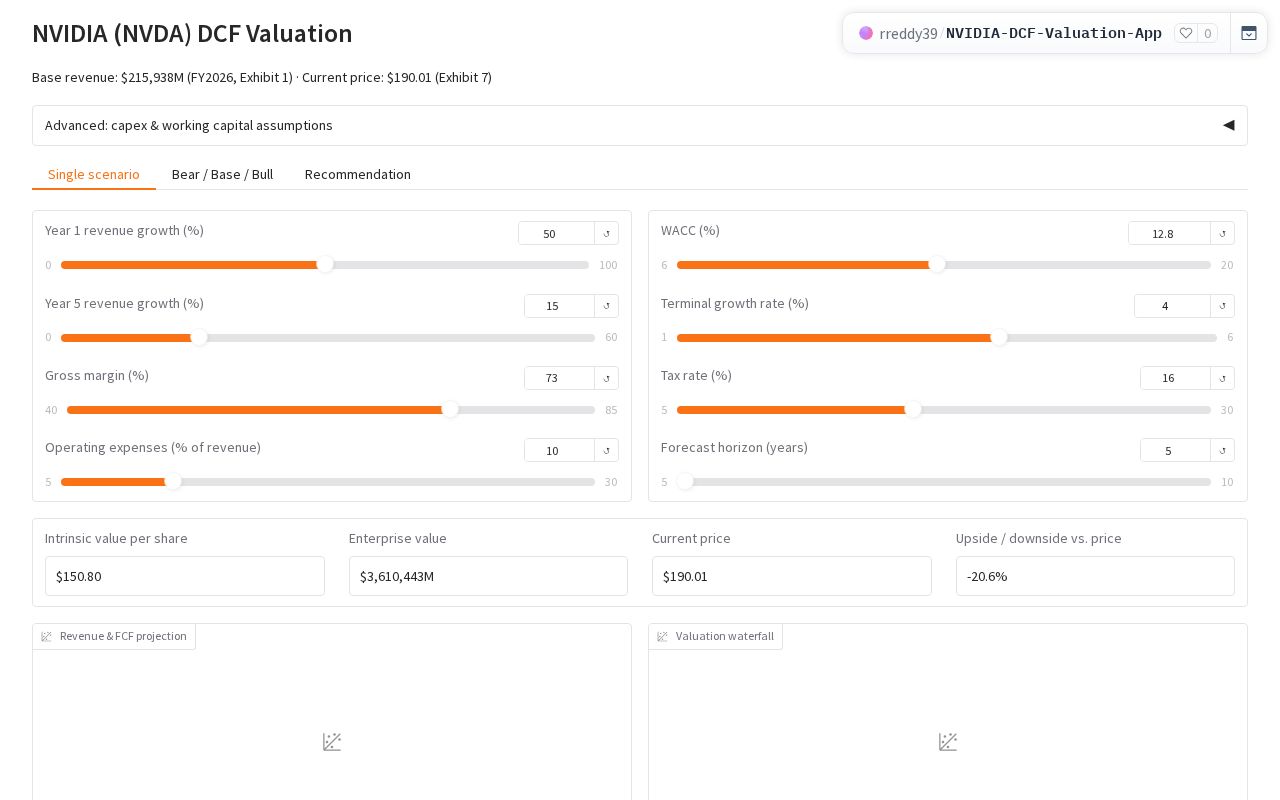Click the 'Operating expenses (% of revenue)' label
Viewport: 1280px width, 800px height.
[x=153, y=447]
